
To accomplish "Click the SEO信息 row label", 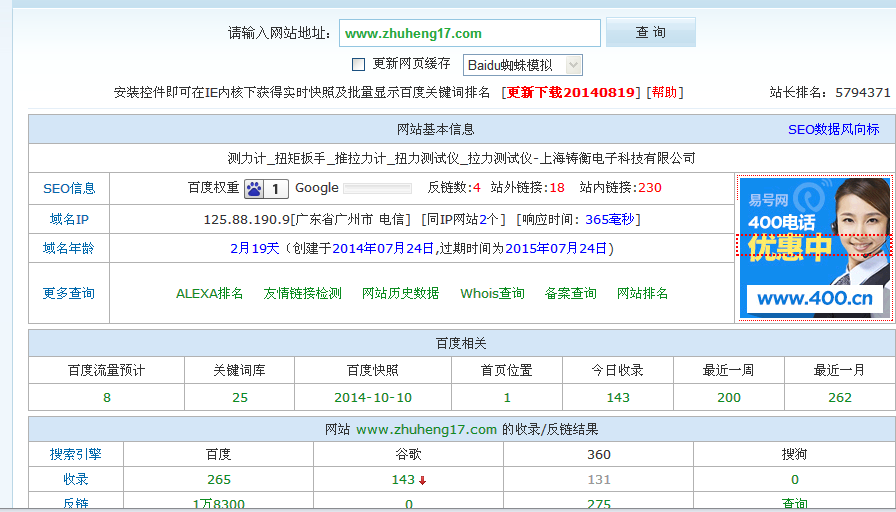I will click(69, 188).
